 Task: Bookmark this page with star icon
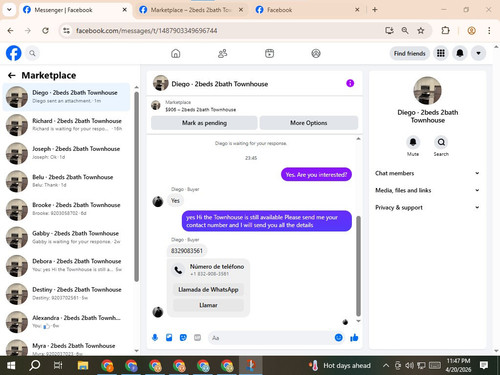point(421,31)
